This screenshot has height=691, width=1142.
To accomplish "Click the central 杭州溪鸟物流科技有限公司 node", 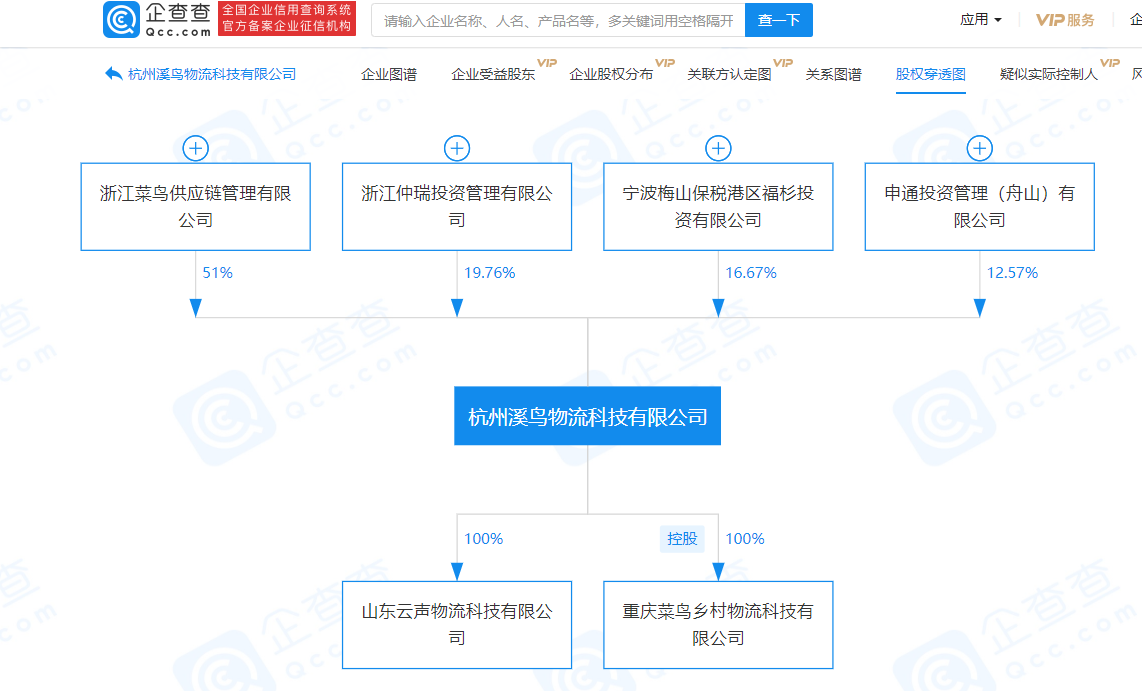I will (588, 416).
